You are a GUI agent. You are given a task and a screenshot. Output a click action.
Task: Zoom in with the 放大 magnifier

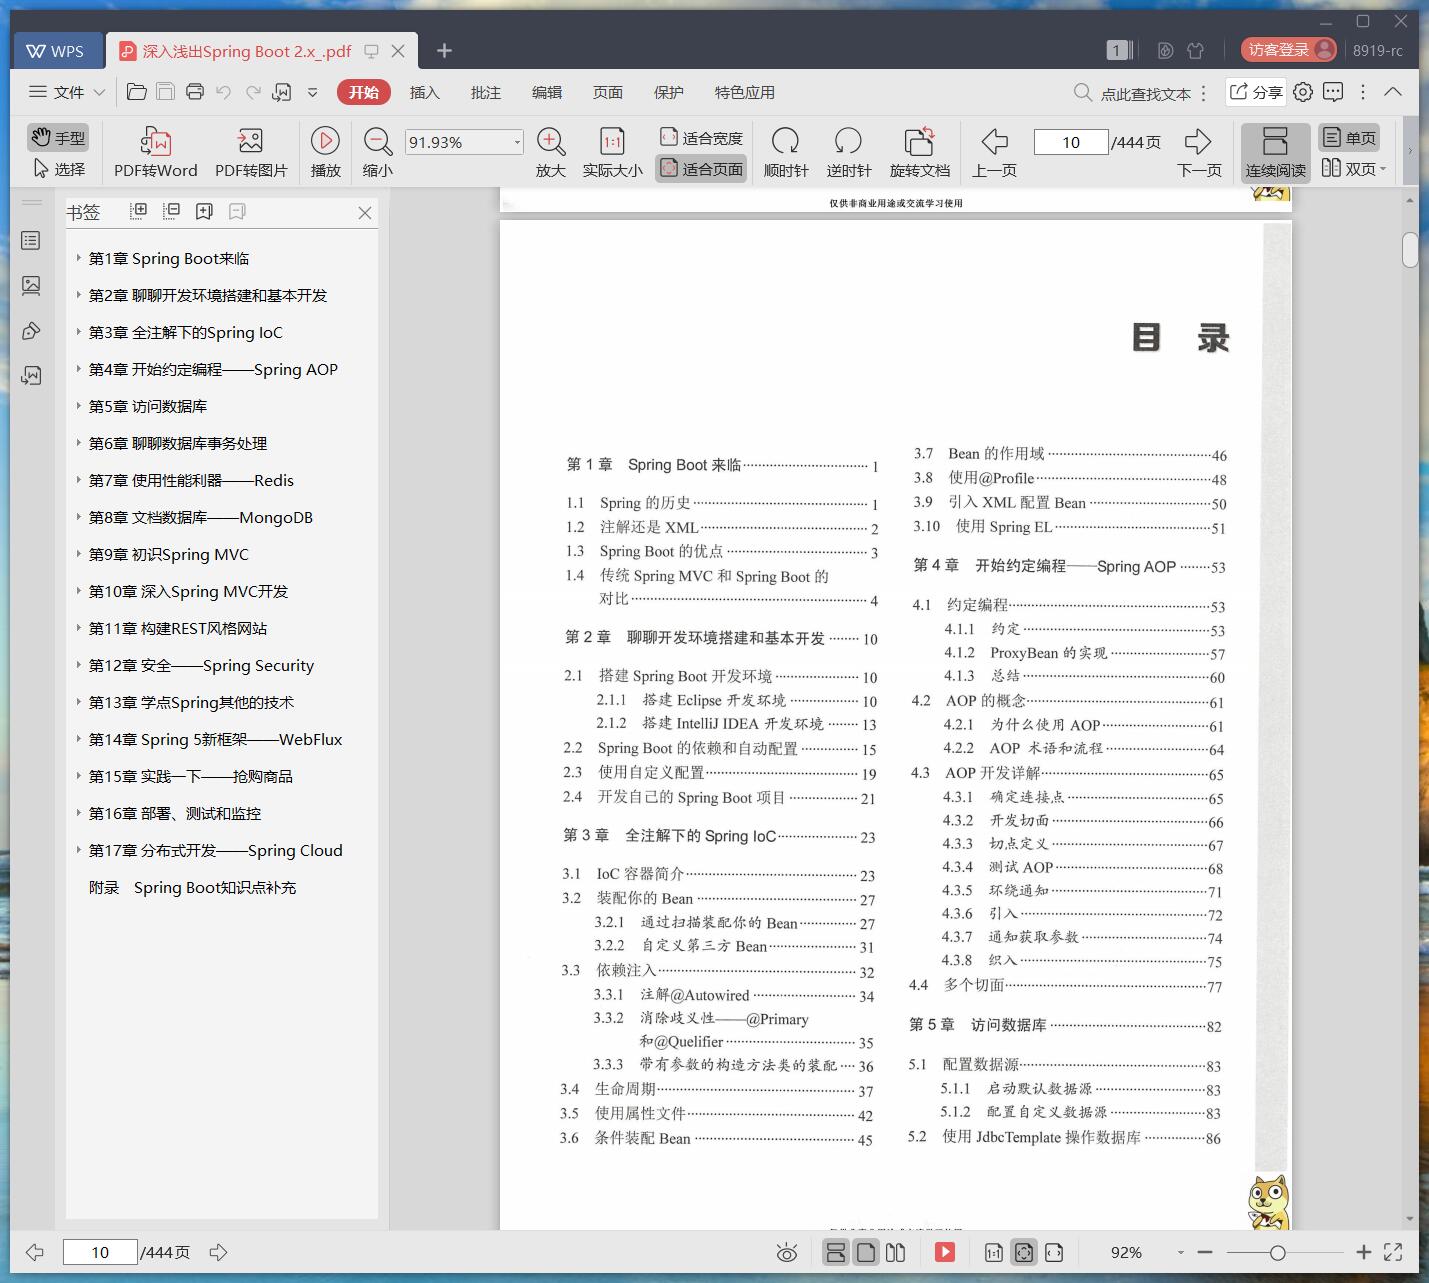coord(551,152)
